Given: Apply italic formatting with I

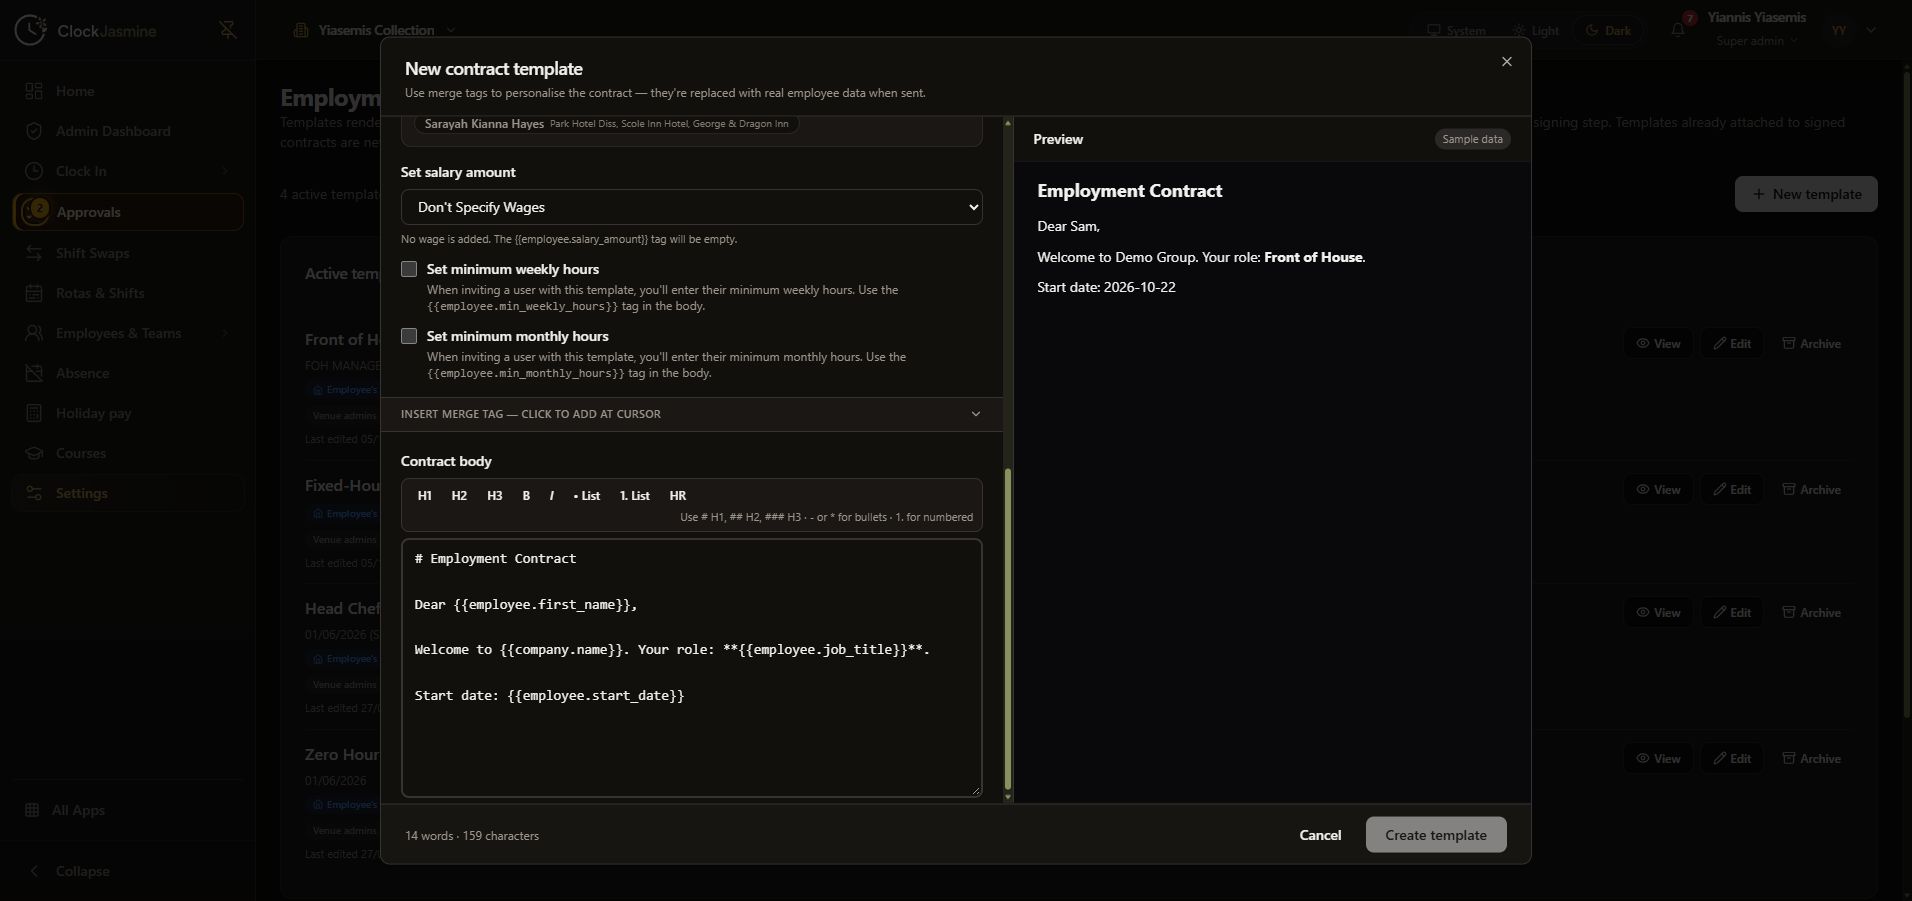Looking at the screenshot, I should tap(551, 496).
